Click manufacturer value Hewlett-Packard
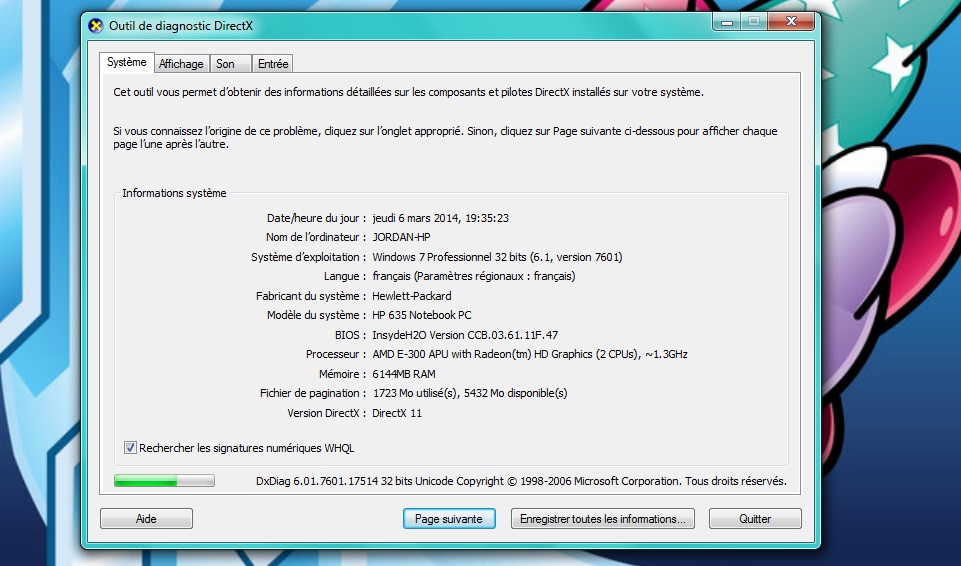Screen dimensions: 961x566 (x=411, y=296)
